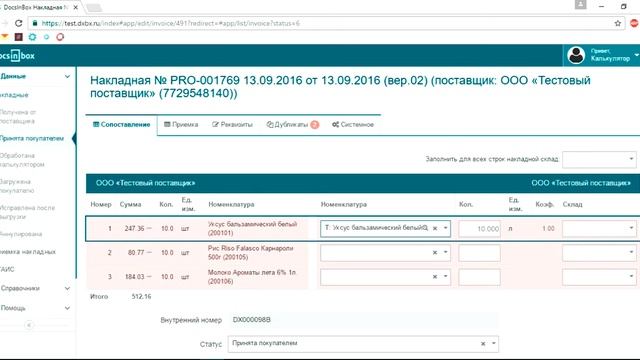Bookmark this page with the star icon
This screenshot has height=360, width=640.
pos(618,23)
